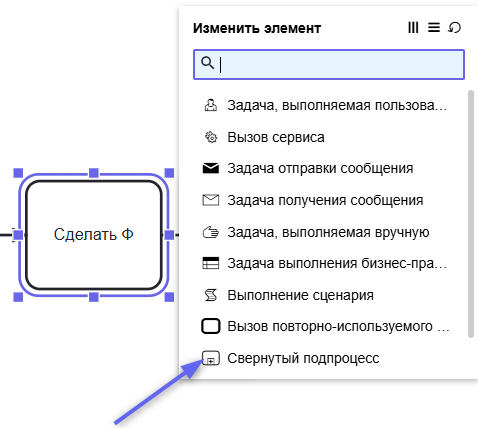Click the outlined envelope receive-message icon
Image resolution: width=478 pixels, height=428 pixels.
point(211,200)
